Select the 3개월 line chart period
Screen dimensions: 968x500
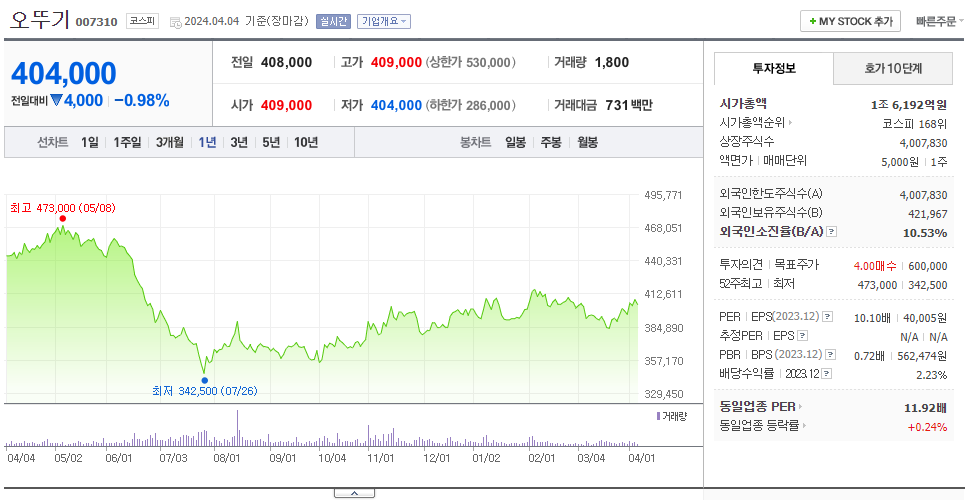pyautogui.click(x=170, y=143)
